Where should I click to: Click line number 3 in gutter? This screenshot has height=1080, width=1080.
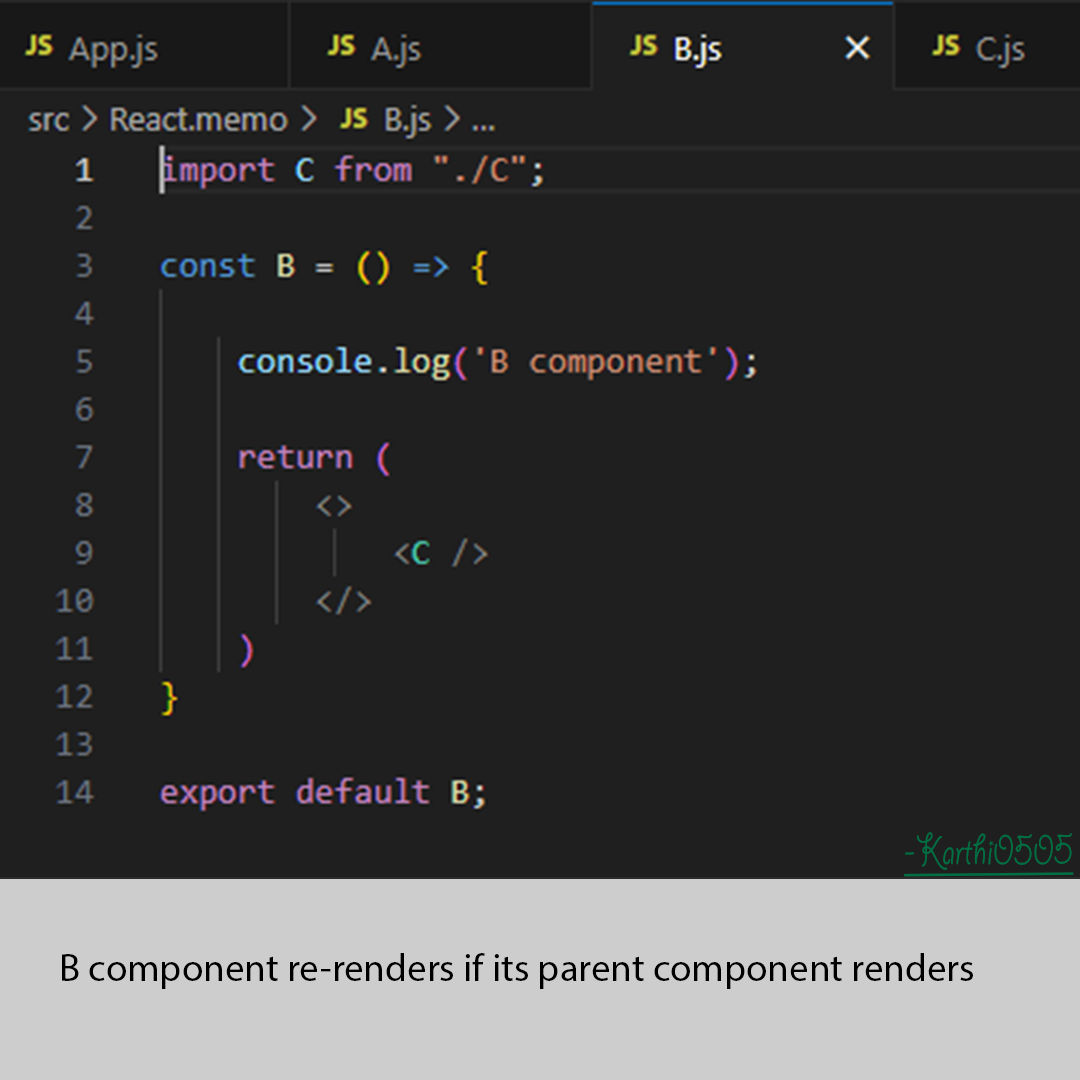click(x=84, y=266)
